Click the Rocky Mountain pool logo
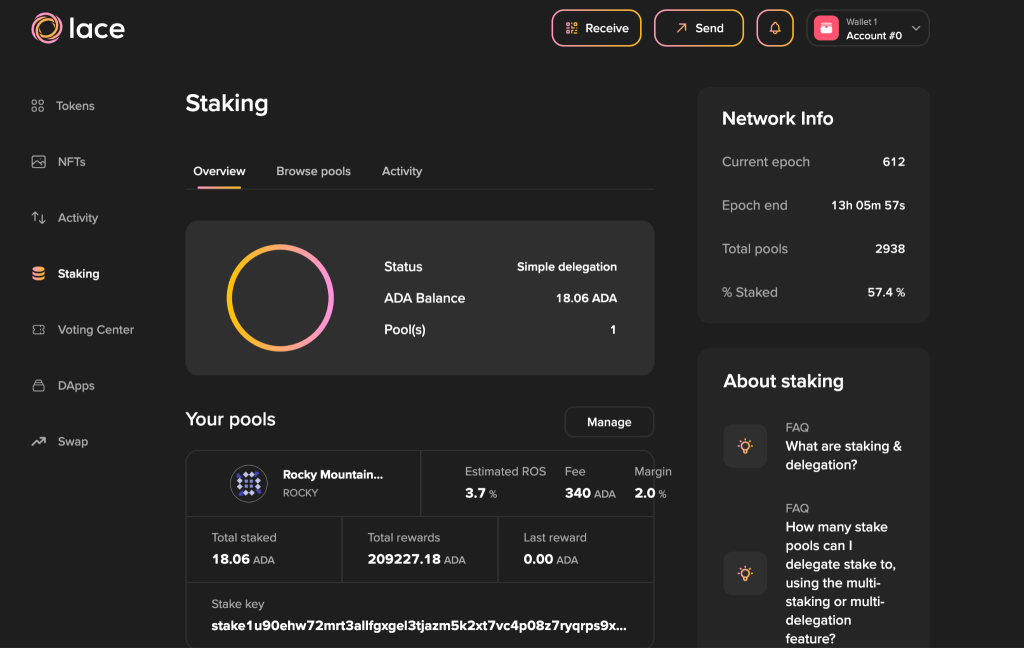Viewport: 1024px width, 648px height. (249, 484)
